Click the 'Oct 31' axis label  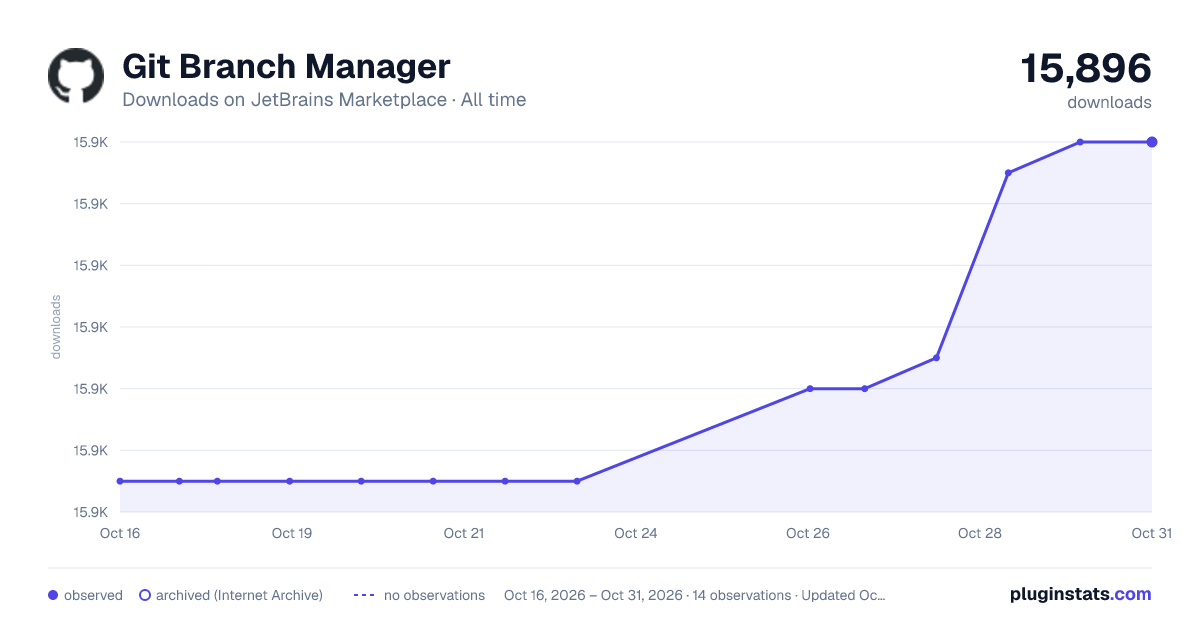[x=1151, y=533]
